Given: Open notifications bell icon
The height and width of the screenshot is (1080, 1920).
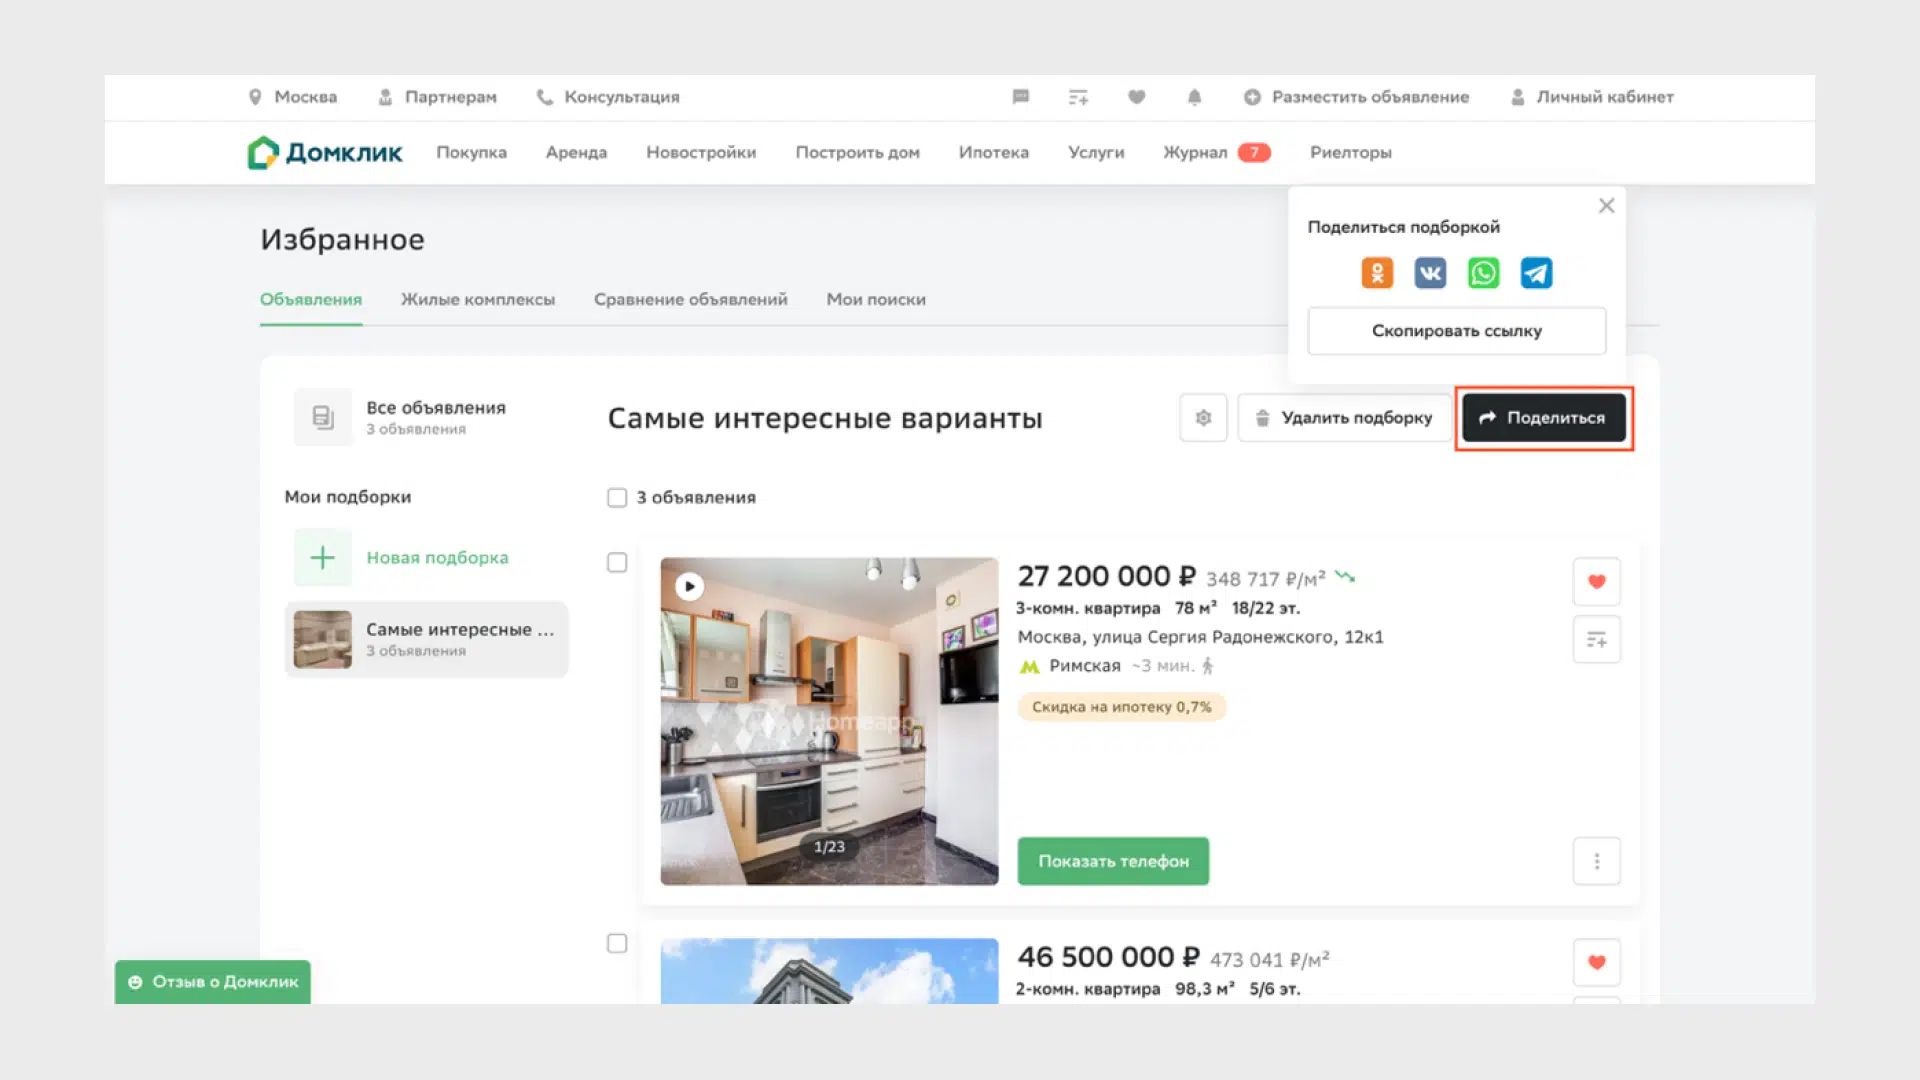Looking at the screenshot, I should tap(1194, 97).
